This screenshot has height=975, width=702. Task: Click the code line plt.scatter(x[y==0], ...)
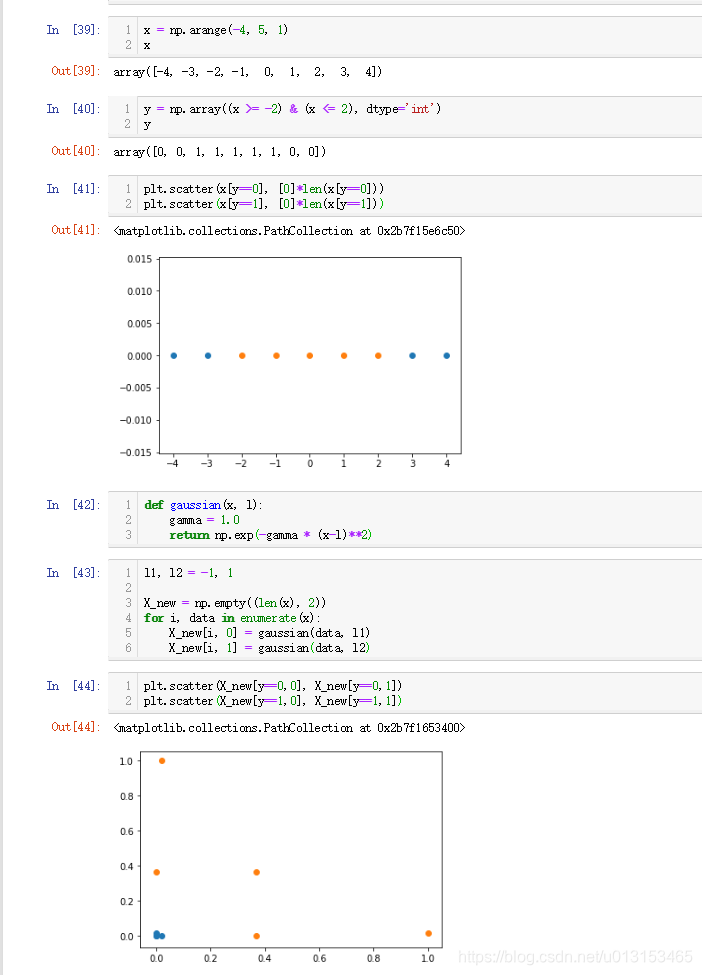coord(264,188)
